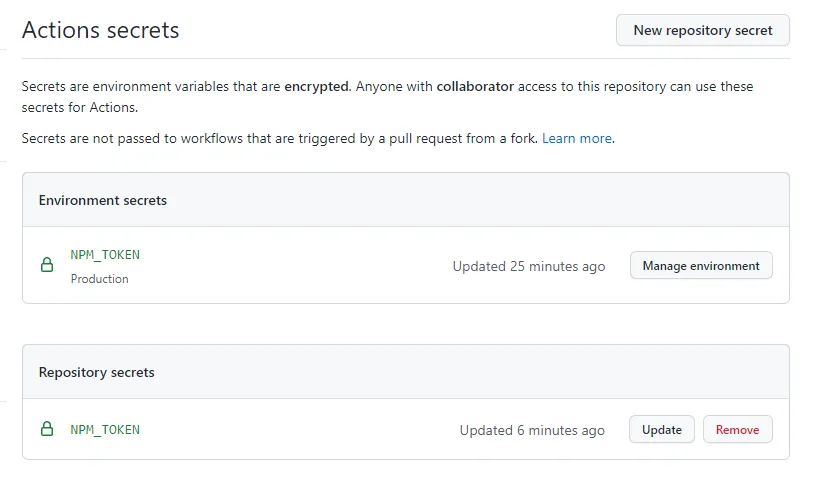Click the bold word collaborator

[475, 87]
